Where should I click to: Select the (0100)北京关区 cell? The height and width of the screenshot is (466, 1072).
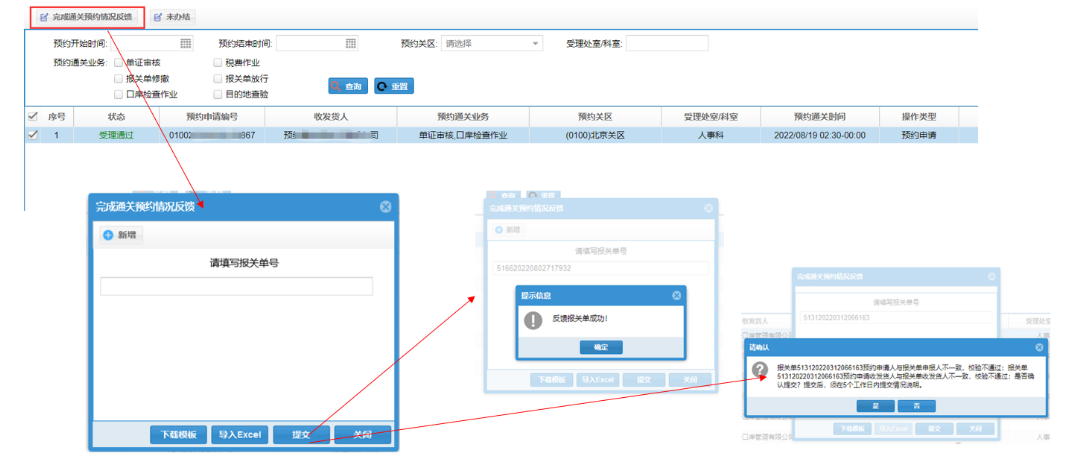click(x=595, y=135)
